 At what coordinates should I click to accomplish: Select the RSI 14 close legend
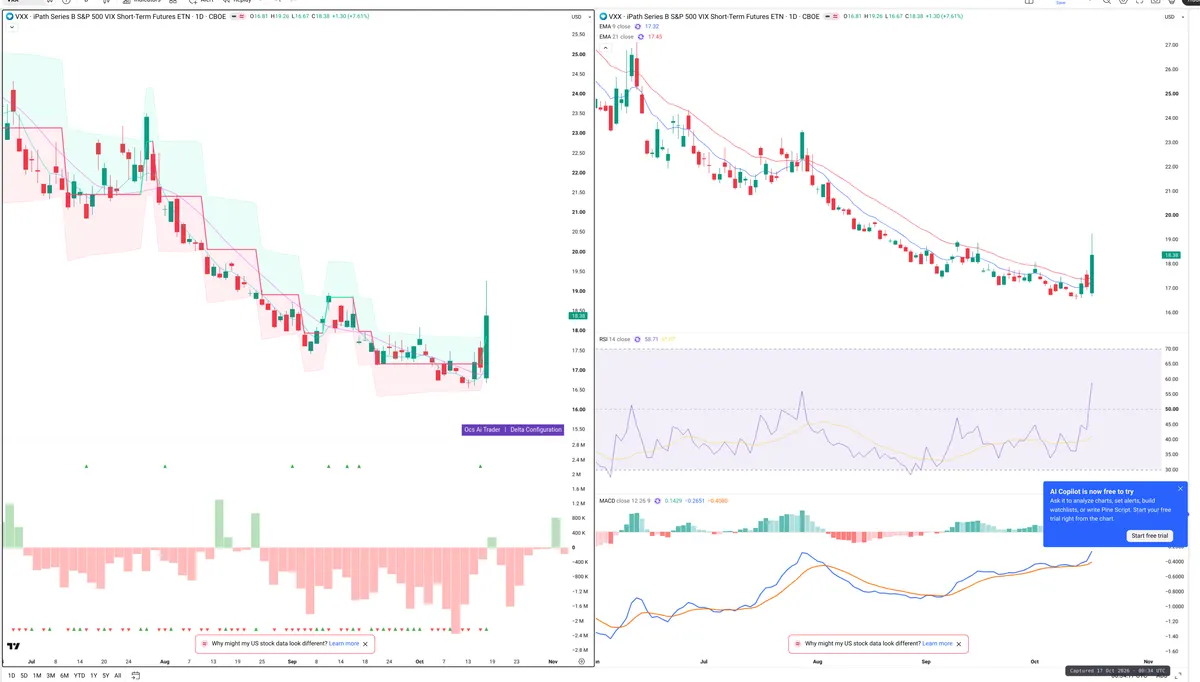(614, 340)
